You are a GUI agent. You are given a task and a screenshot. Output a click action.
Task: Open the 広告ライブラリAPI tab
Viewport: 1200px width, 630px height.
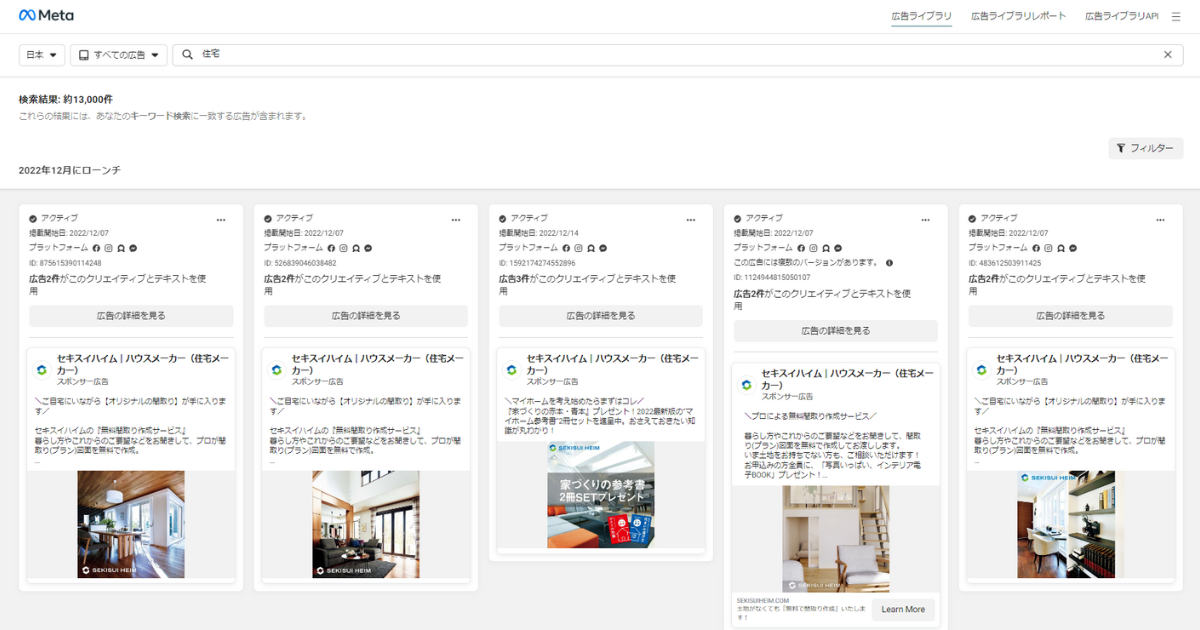click(1121, 16)
